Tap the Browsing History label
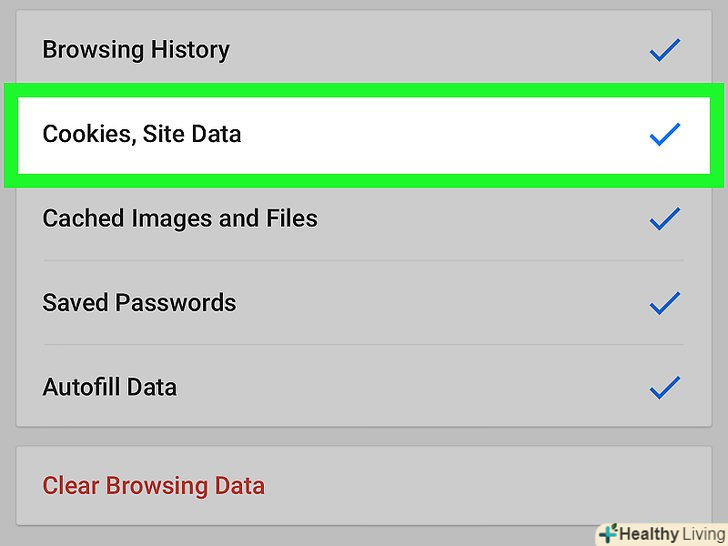 pos(136,50)
